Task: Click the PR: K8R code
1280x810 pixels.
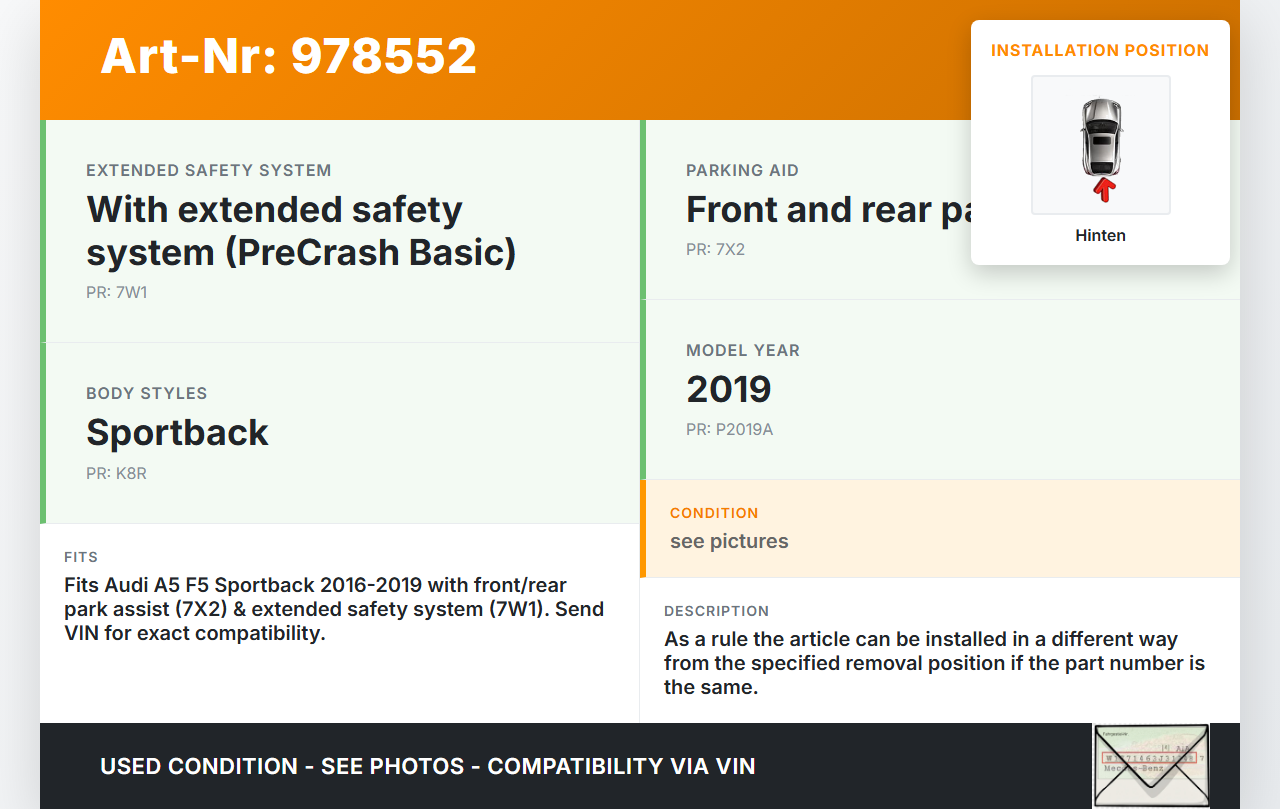Action: pos(116,473)
